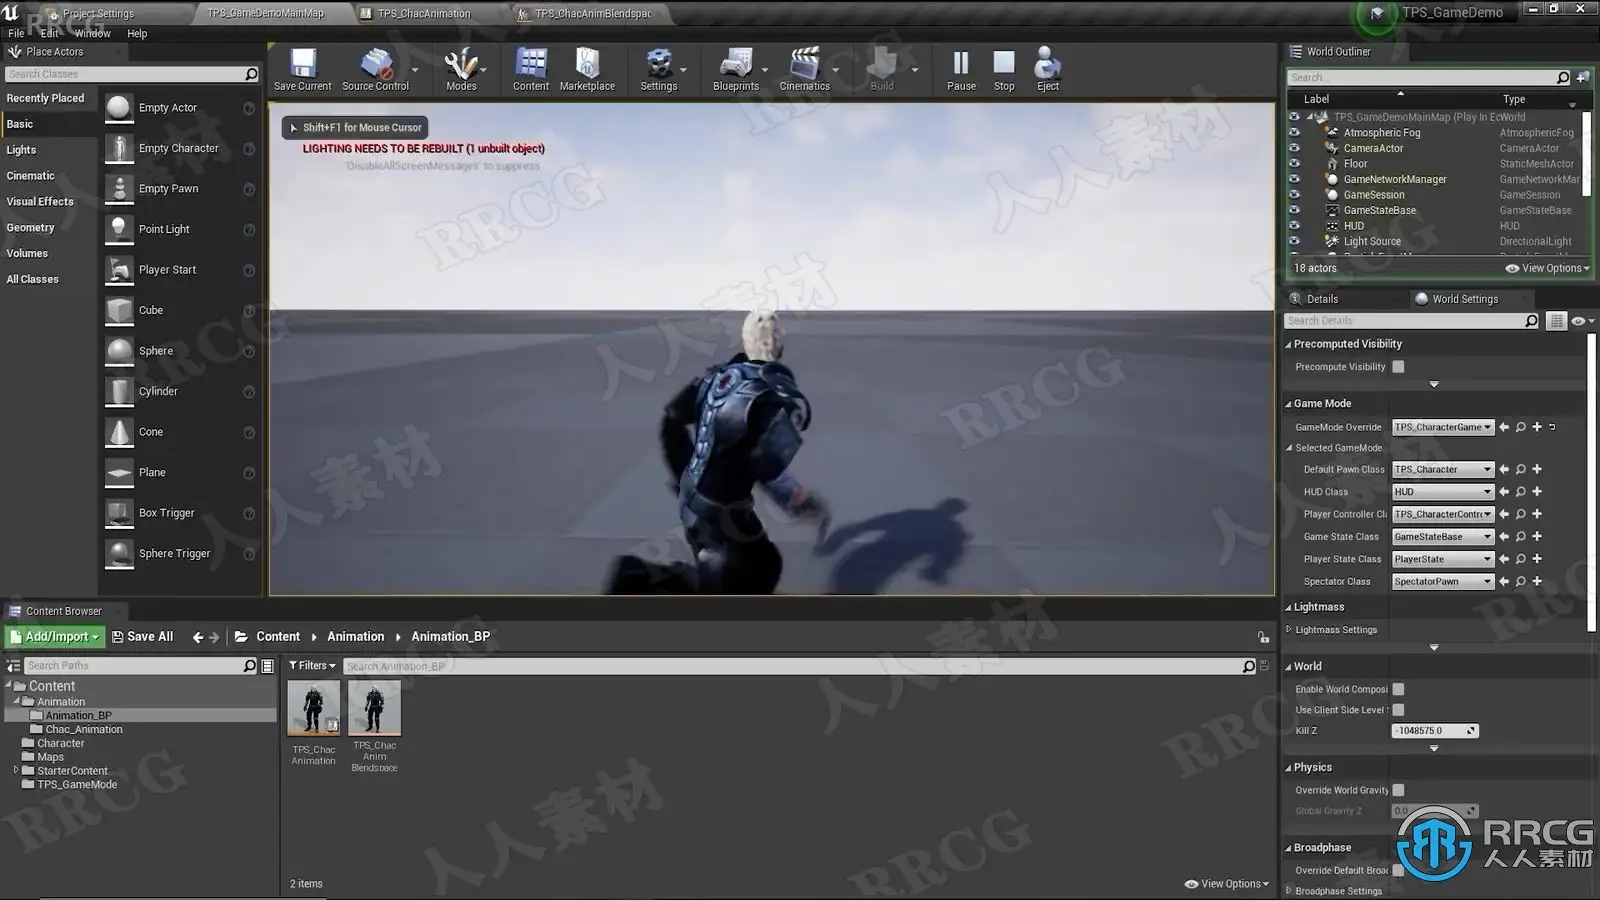Pick the Box Trigger actor icon

[x=119, y=513]
